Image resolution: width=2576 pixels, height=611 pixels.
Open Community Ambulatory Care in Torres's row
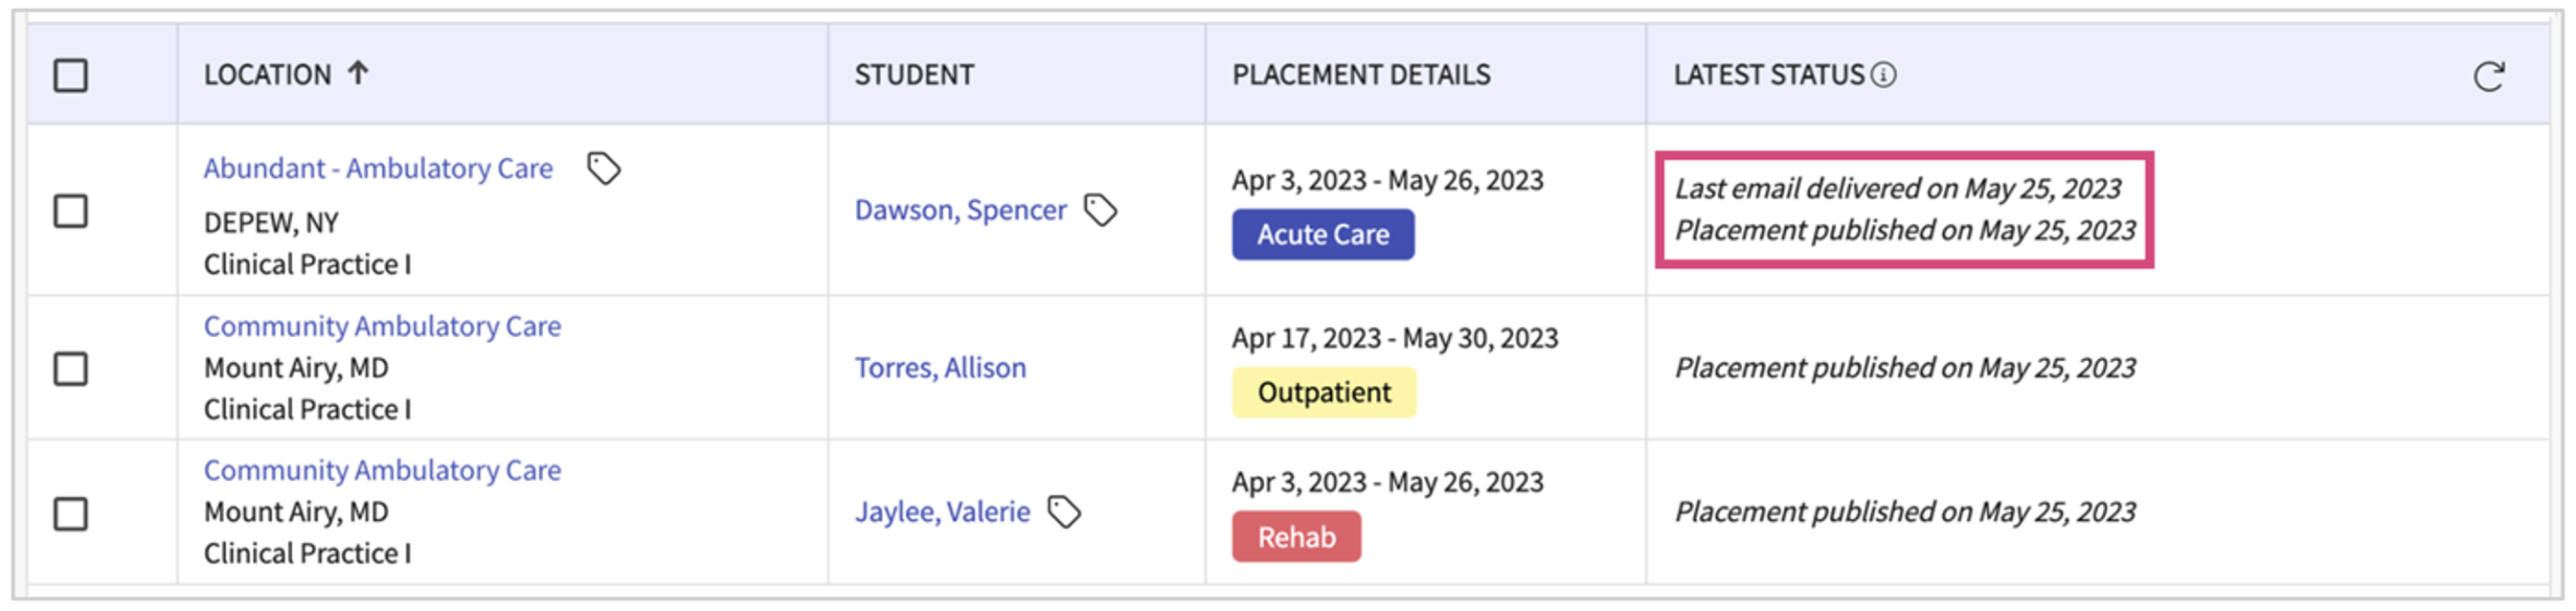point(383,326)
